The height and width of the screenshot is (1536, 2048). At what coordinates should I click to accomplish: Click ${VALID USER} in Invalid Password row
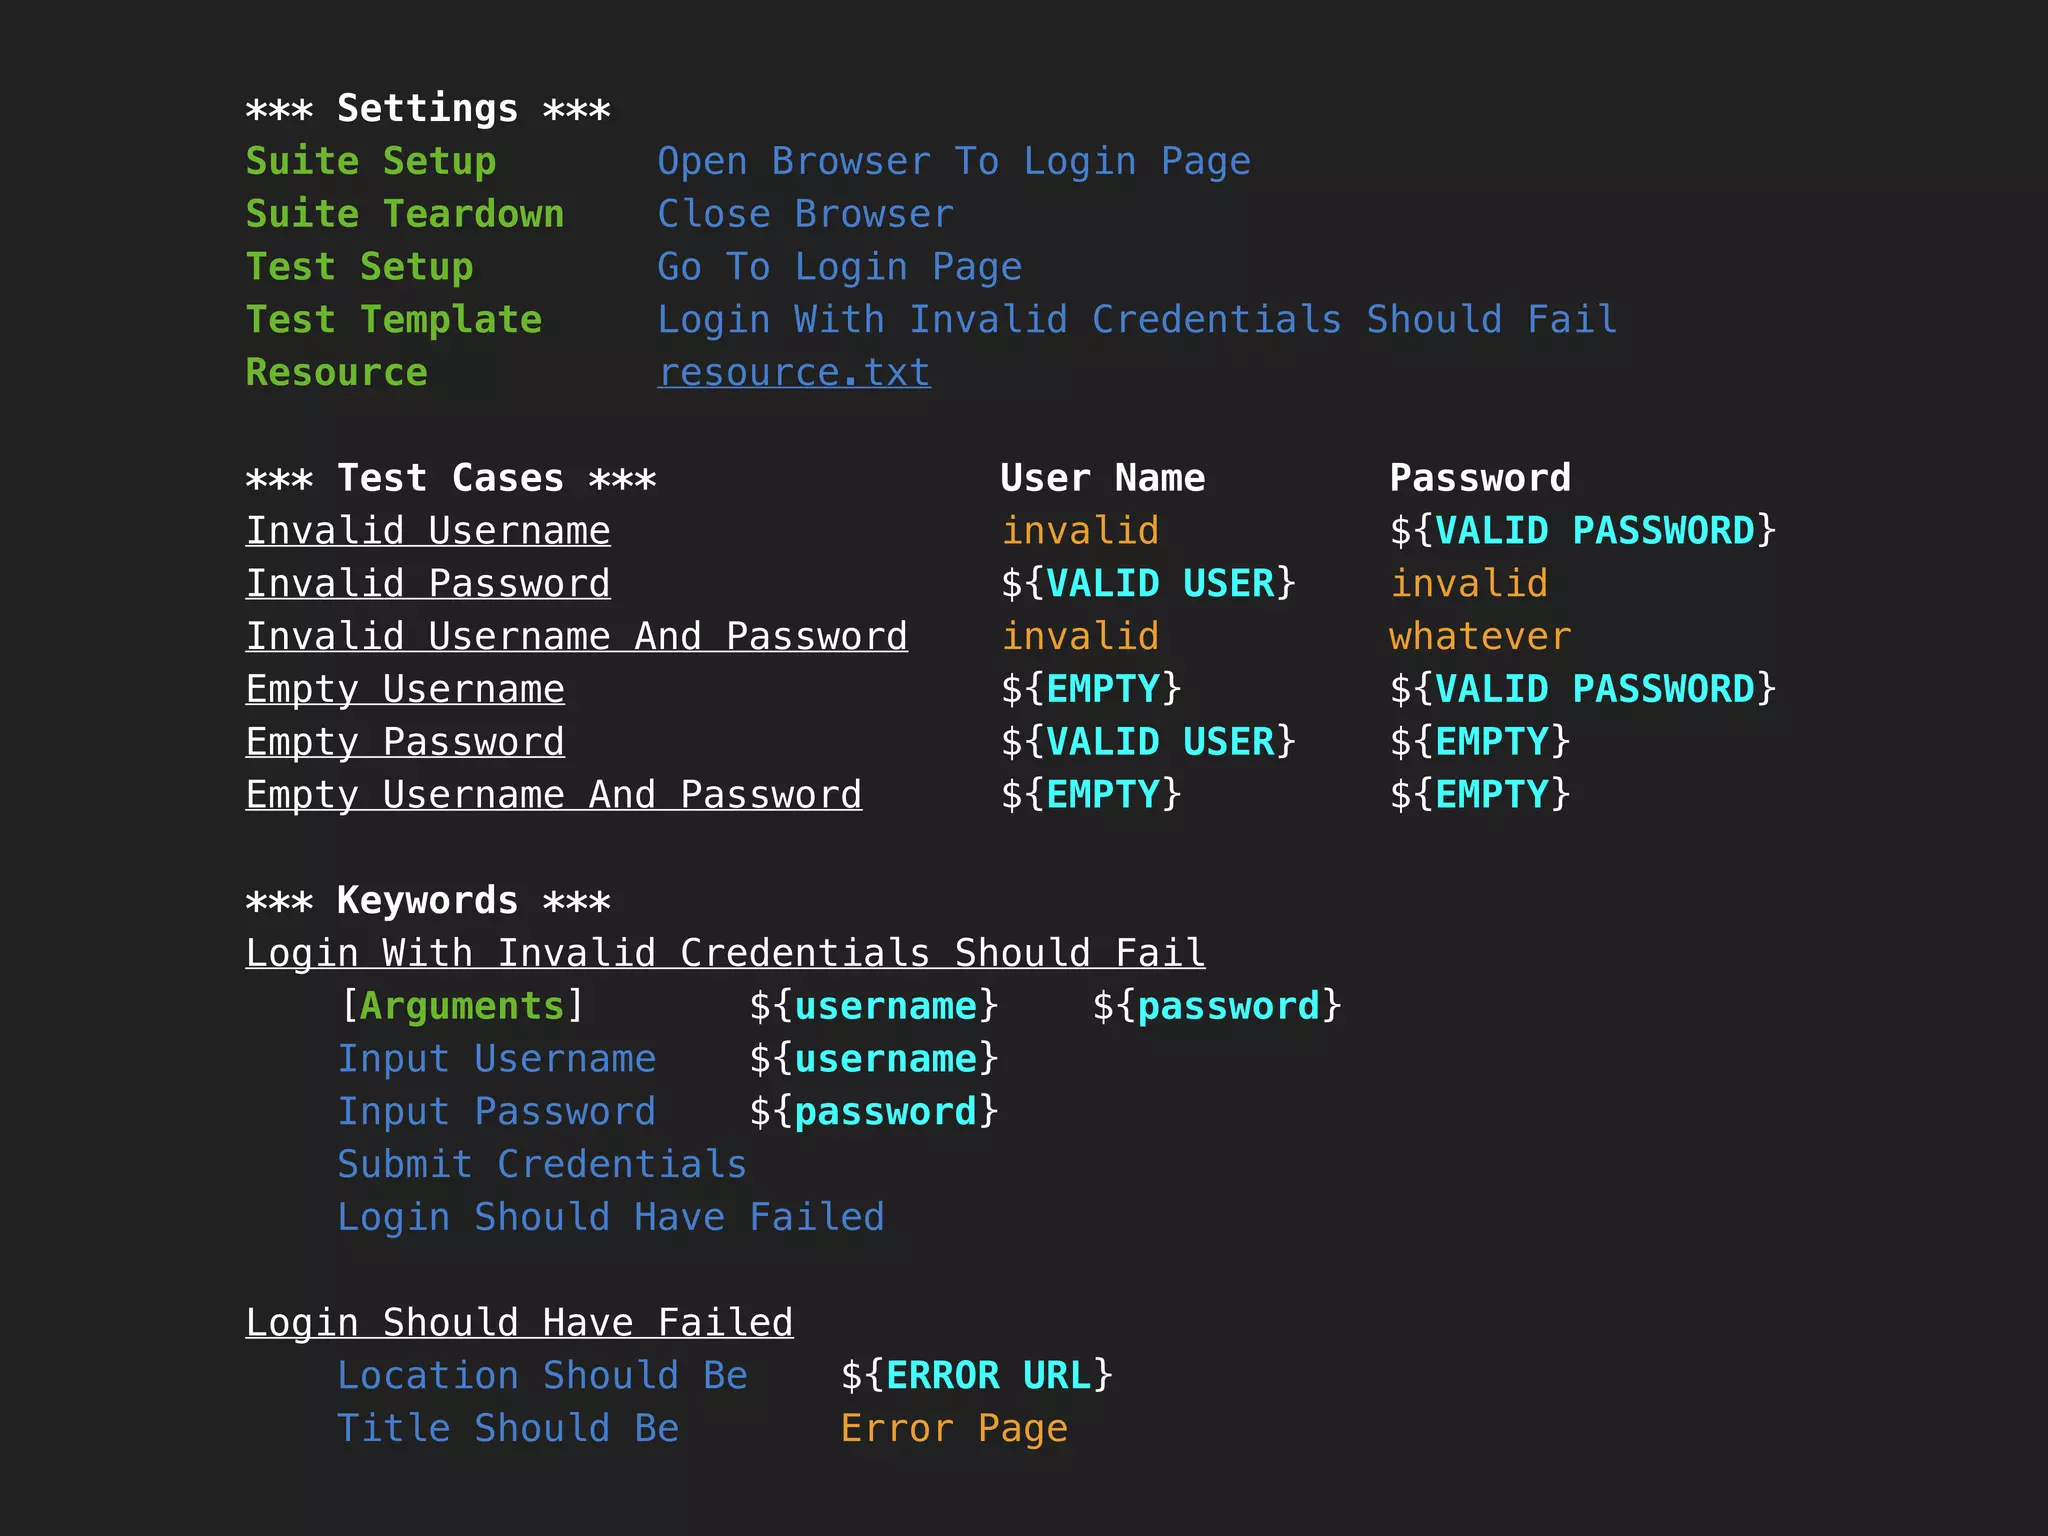1149,584
